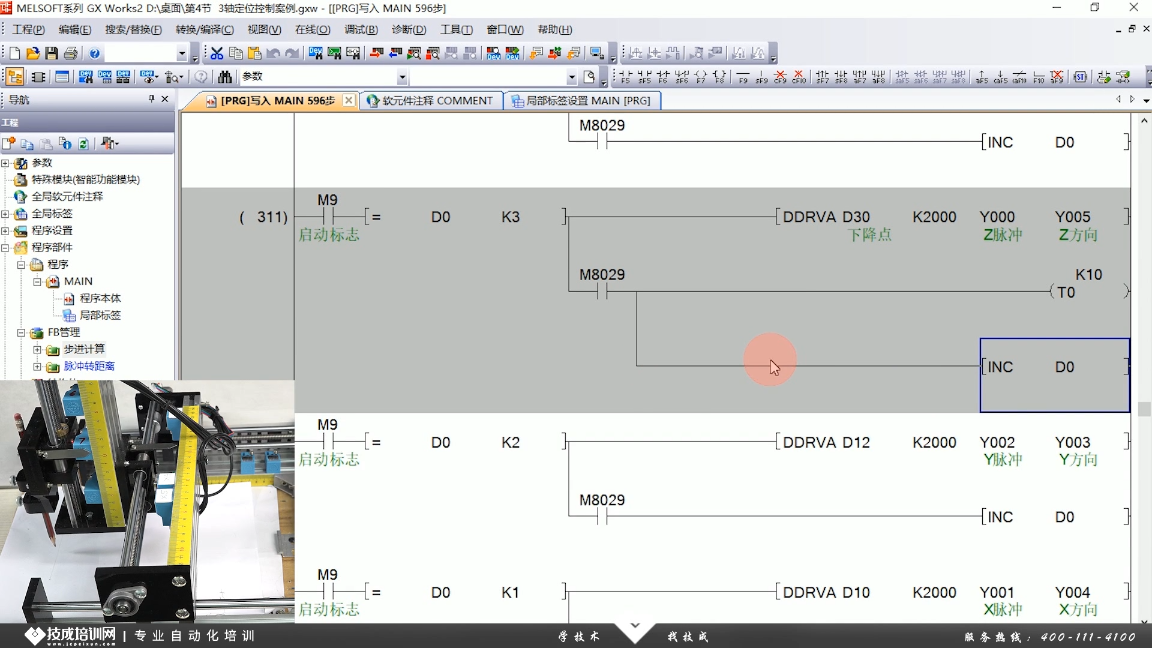Switch to 局部标签设置 MAIN [PRG] tab

pyautogui.click(x=583, y=101)
